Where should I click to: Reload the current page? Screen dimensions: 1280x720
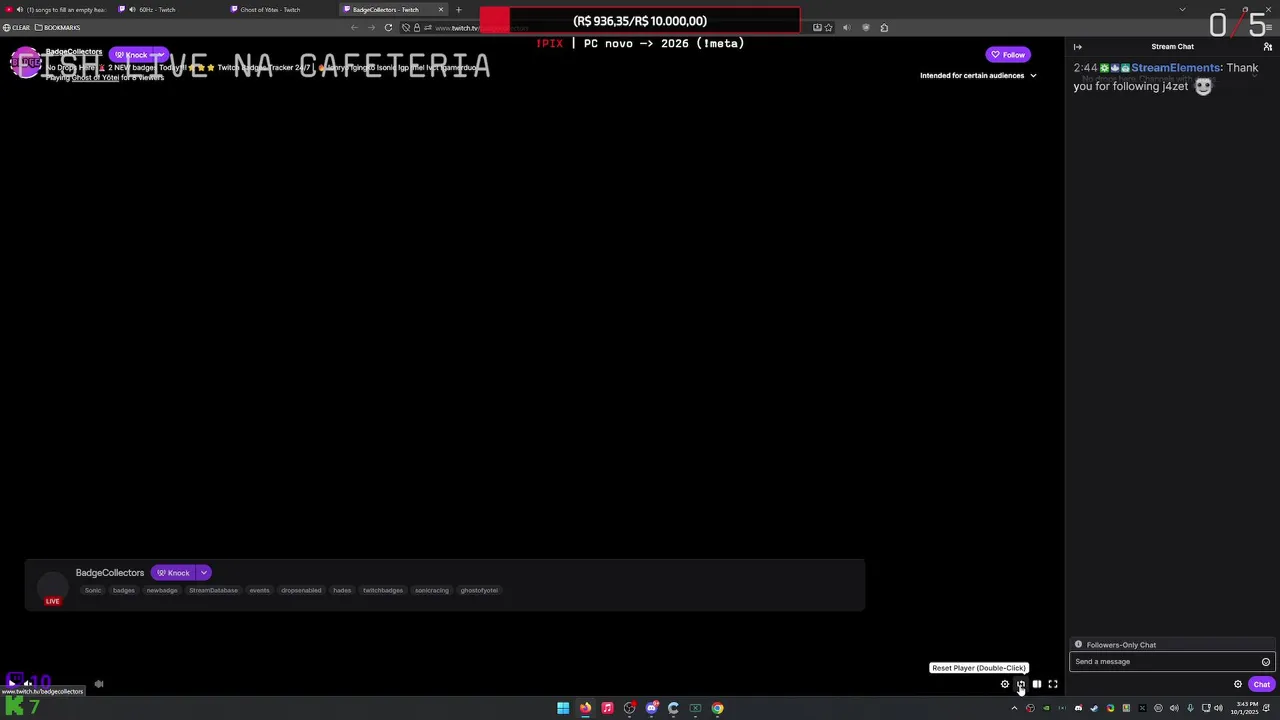click(388, 28)
